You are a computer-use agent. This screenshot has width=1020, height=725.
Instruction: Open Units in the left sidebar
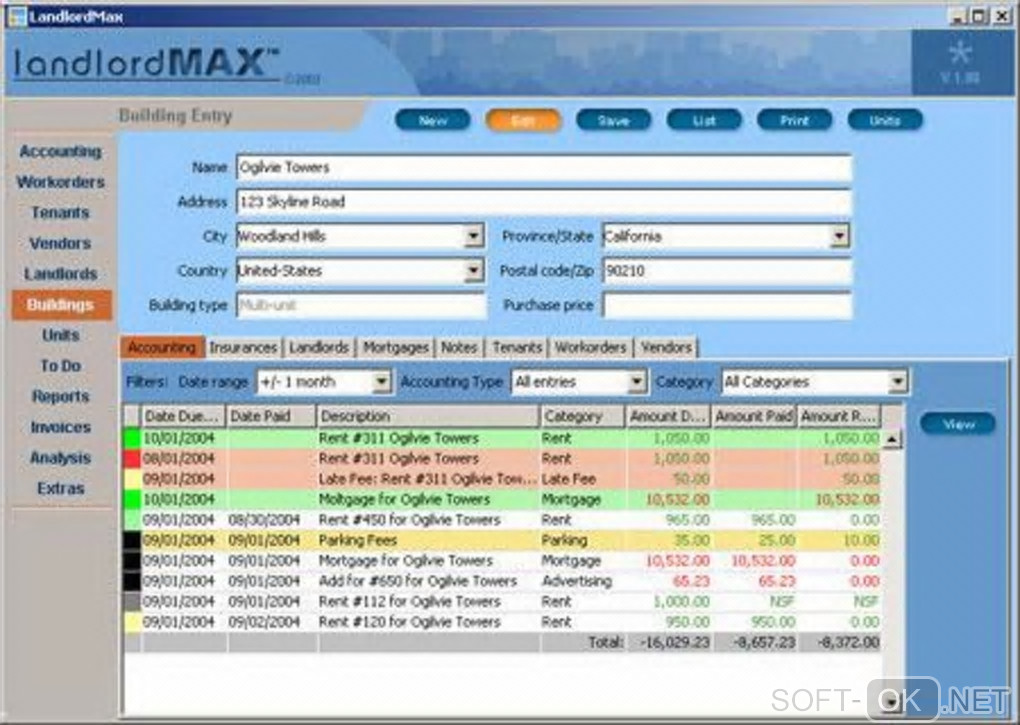(x=60, y=335)
